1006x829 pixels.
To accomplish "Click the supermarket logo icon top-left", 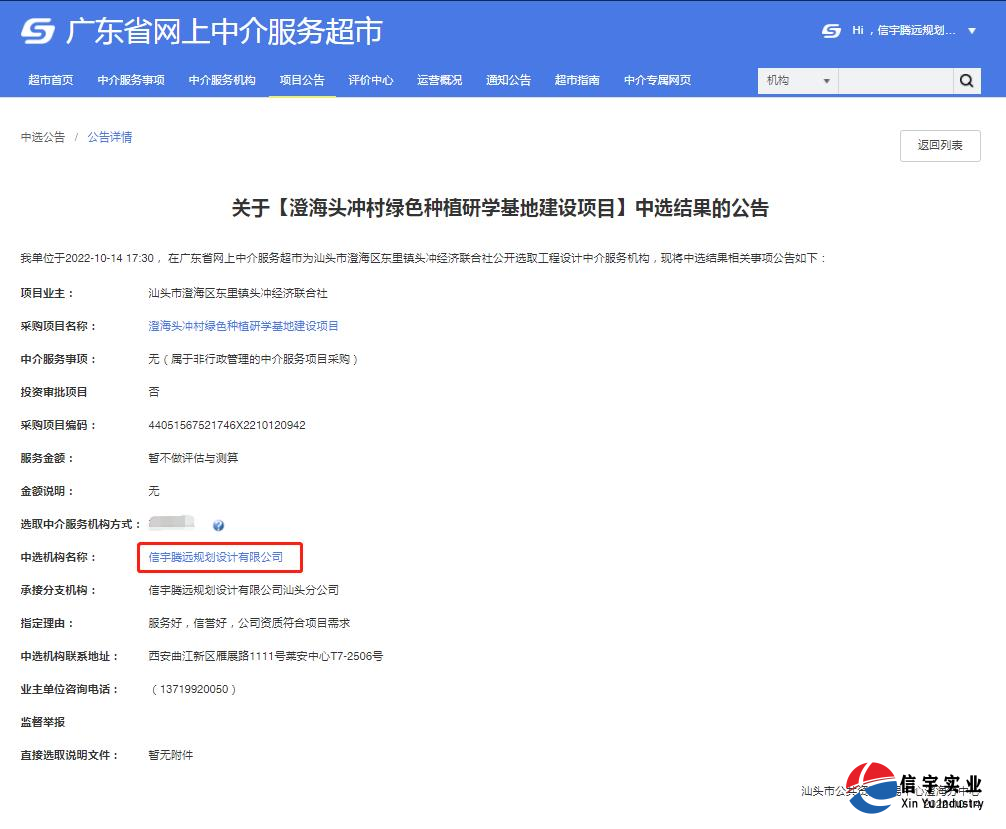I will tap(37, 31).
